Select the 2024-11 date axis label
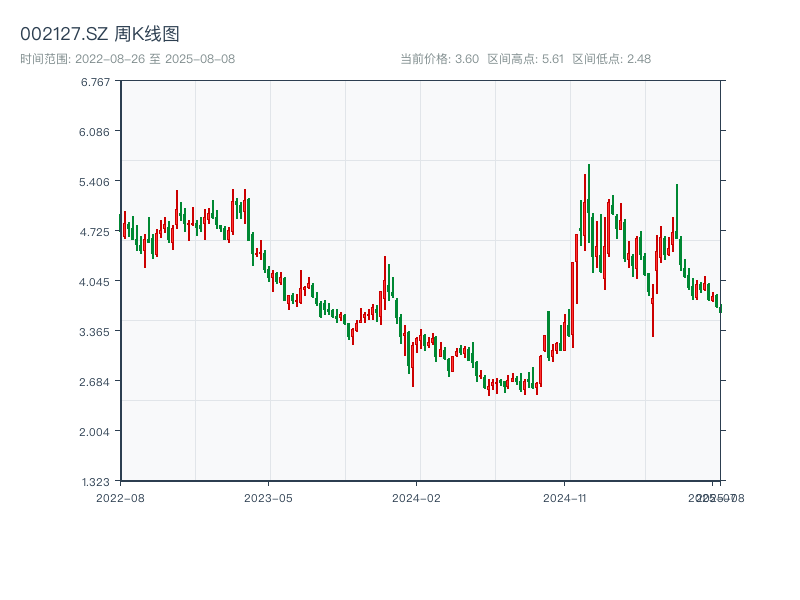Image resolution: width=800 pixels, height=600 pixels. click(x=565, y=497)
